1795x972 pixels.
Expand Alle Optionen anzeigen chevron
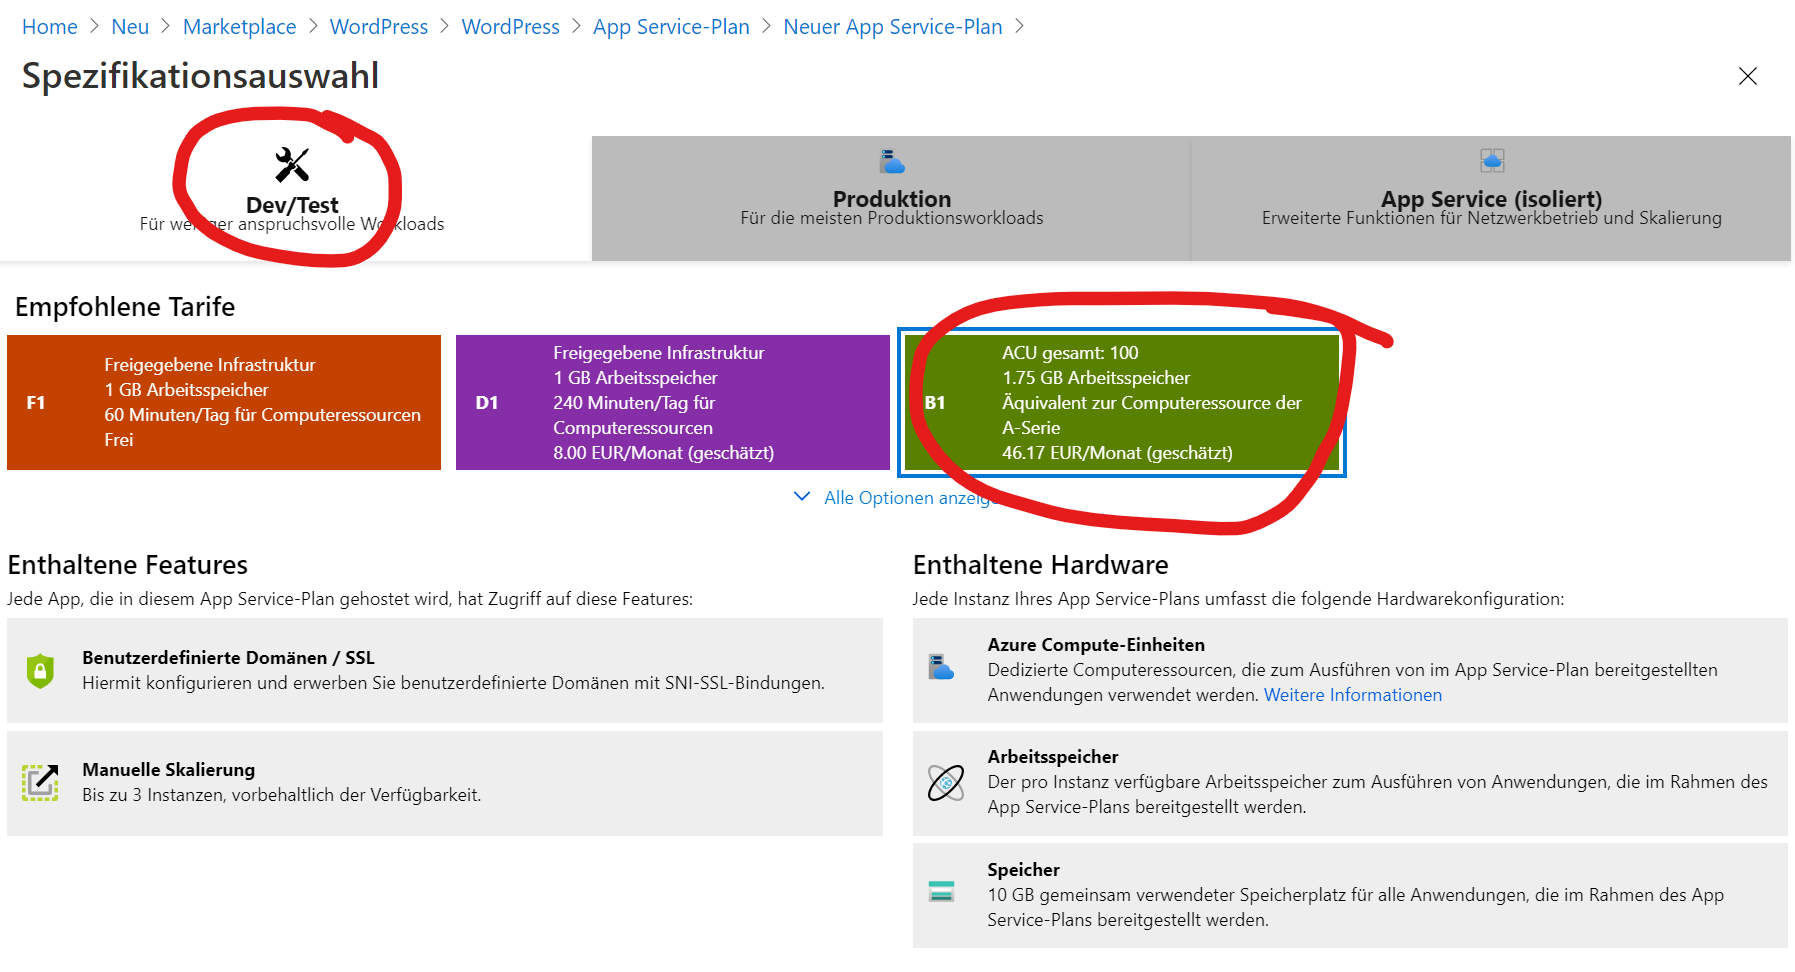(802, 497)
